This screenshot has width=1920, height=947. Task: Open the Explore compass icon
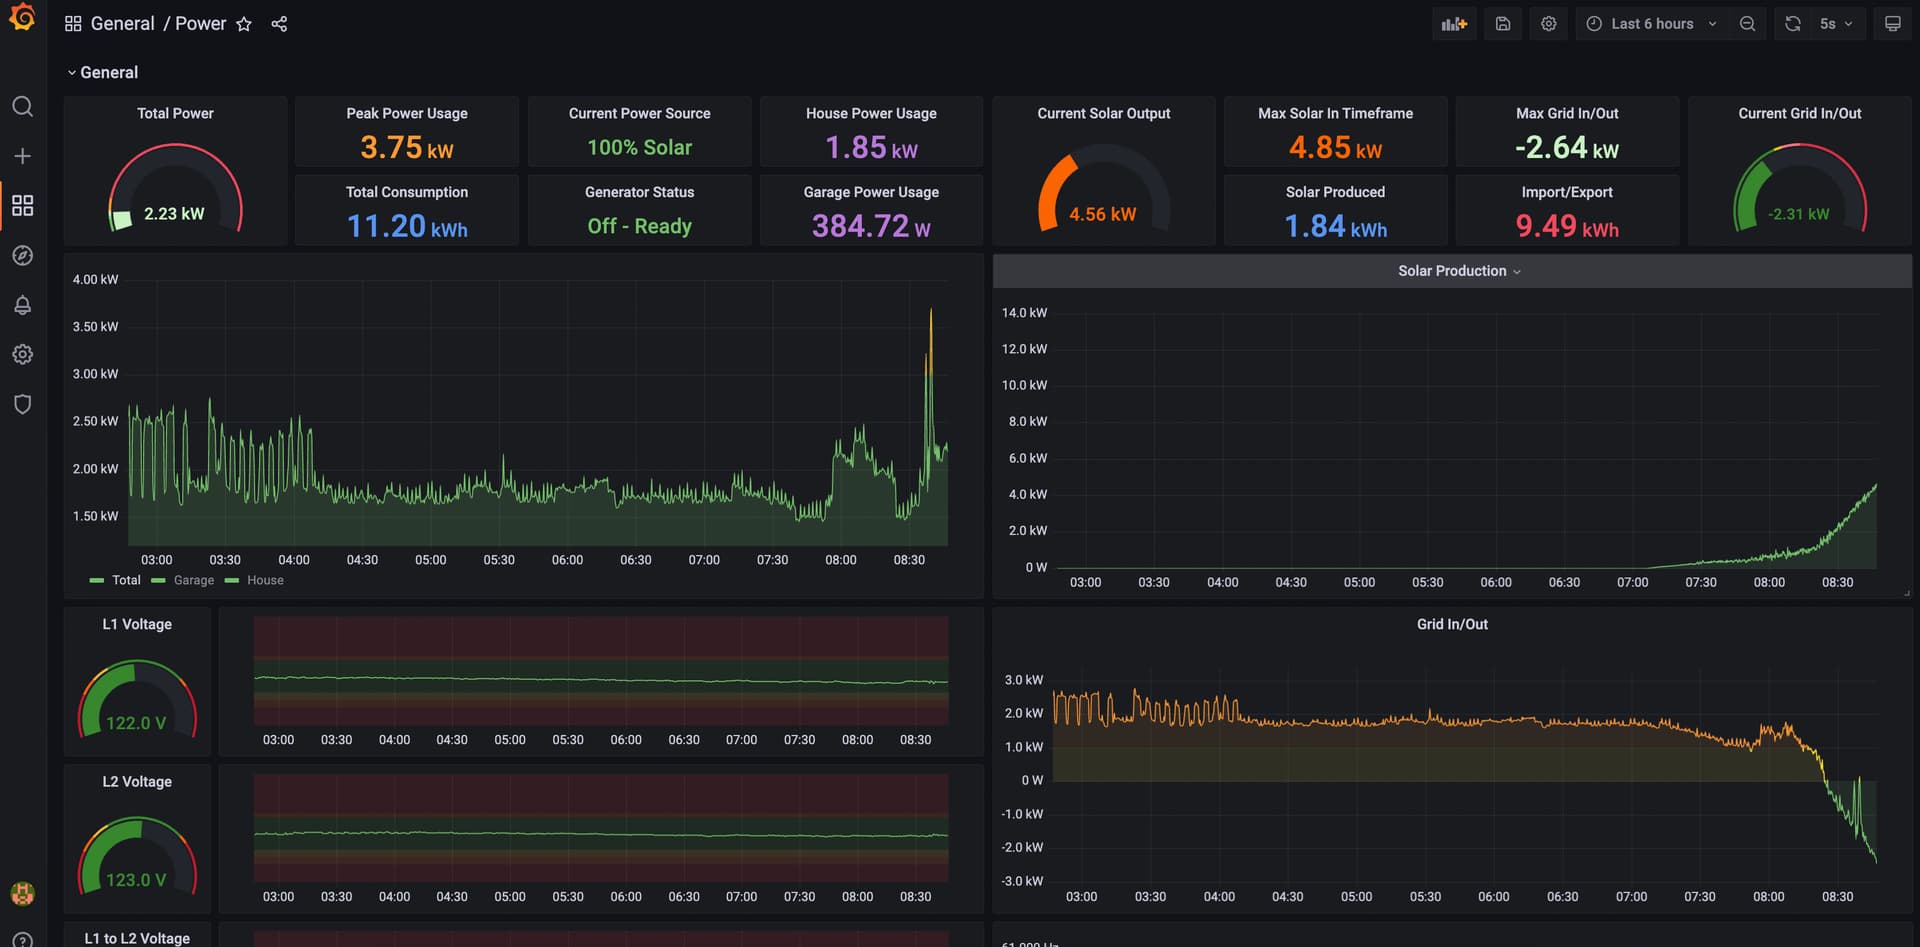(23, 255)
